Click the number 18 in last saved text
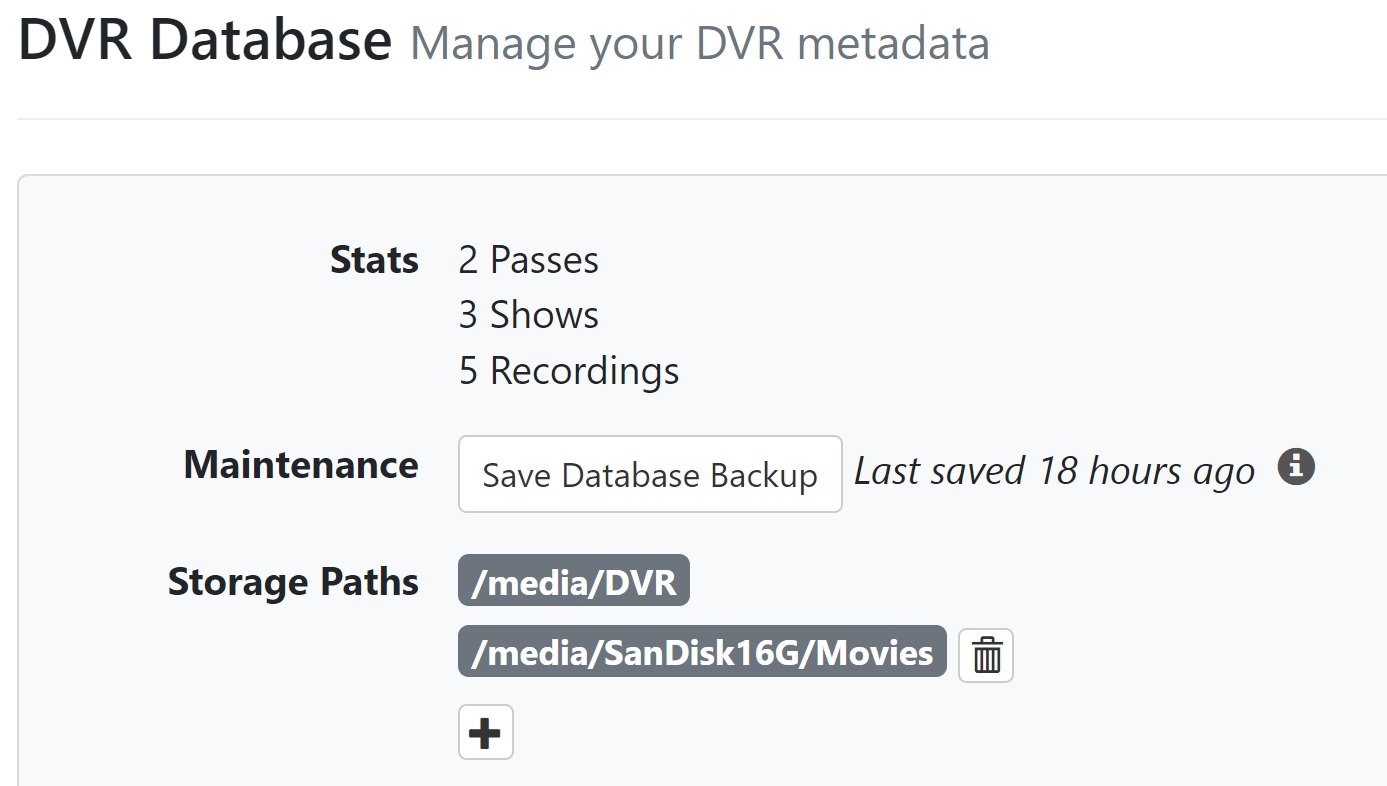Image resolution: width=1387 pixels, height=786 pixels. (x=1056, y=470)
